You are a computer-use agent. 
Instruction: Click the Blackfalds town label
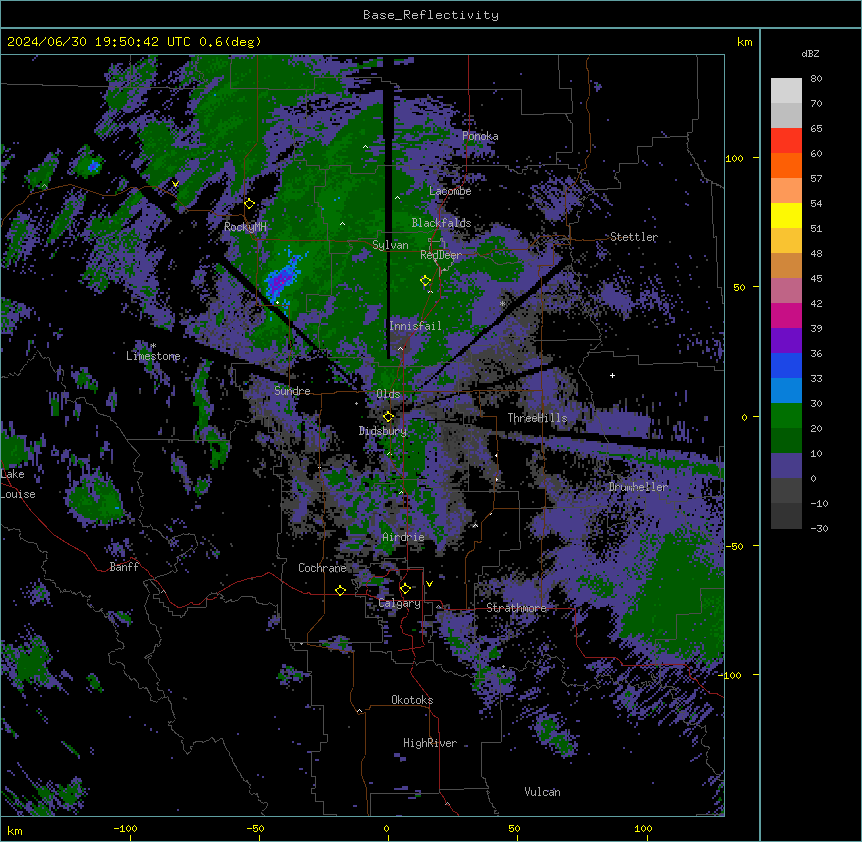pyautogui.click(x=441, y=223)
